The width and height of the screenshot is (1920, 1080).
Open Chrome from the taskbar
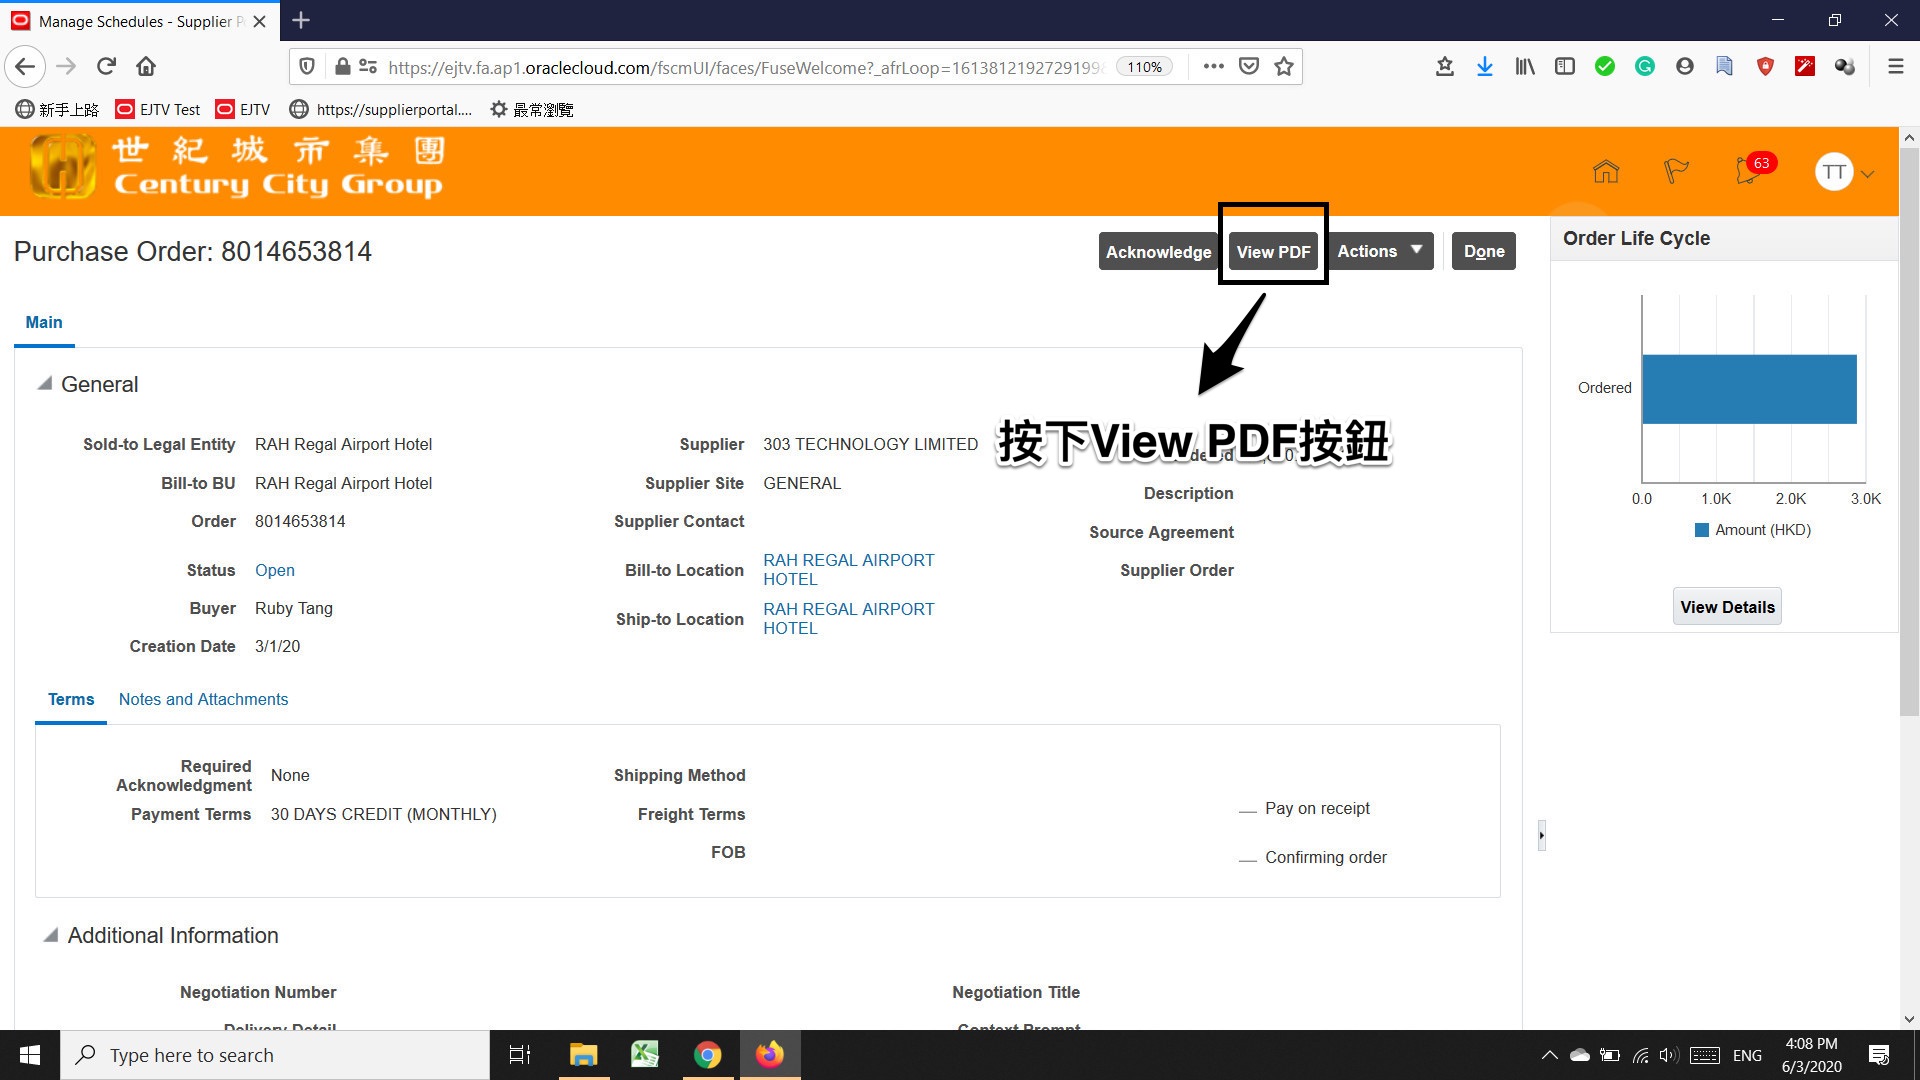pos(707,1055)
